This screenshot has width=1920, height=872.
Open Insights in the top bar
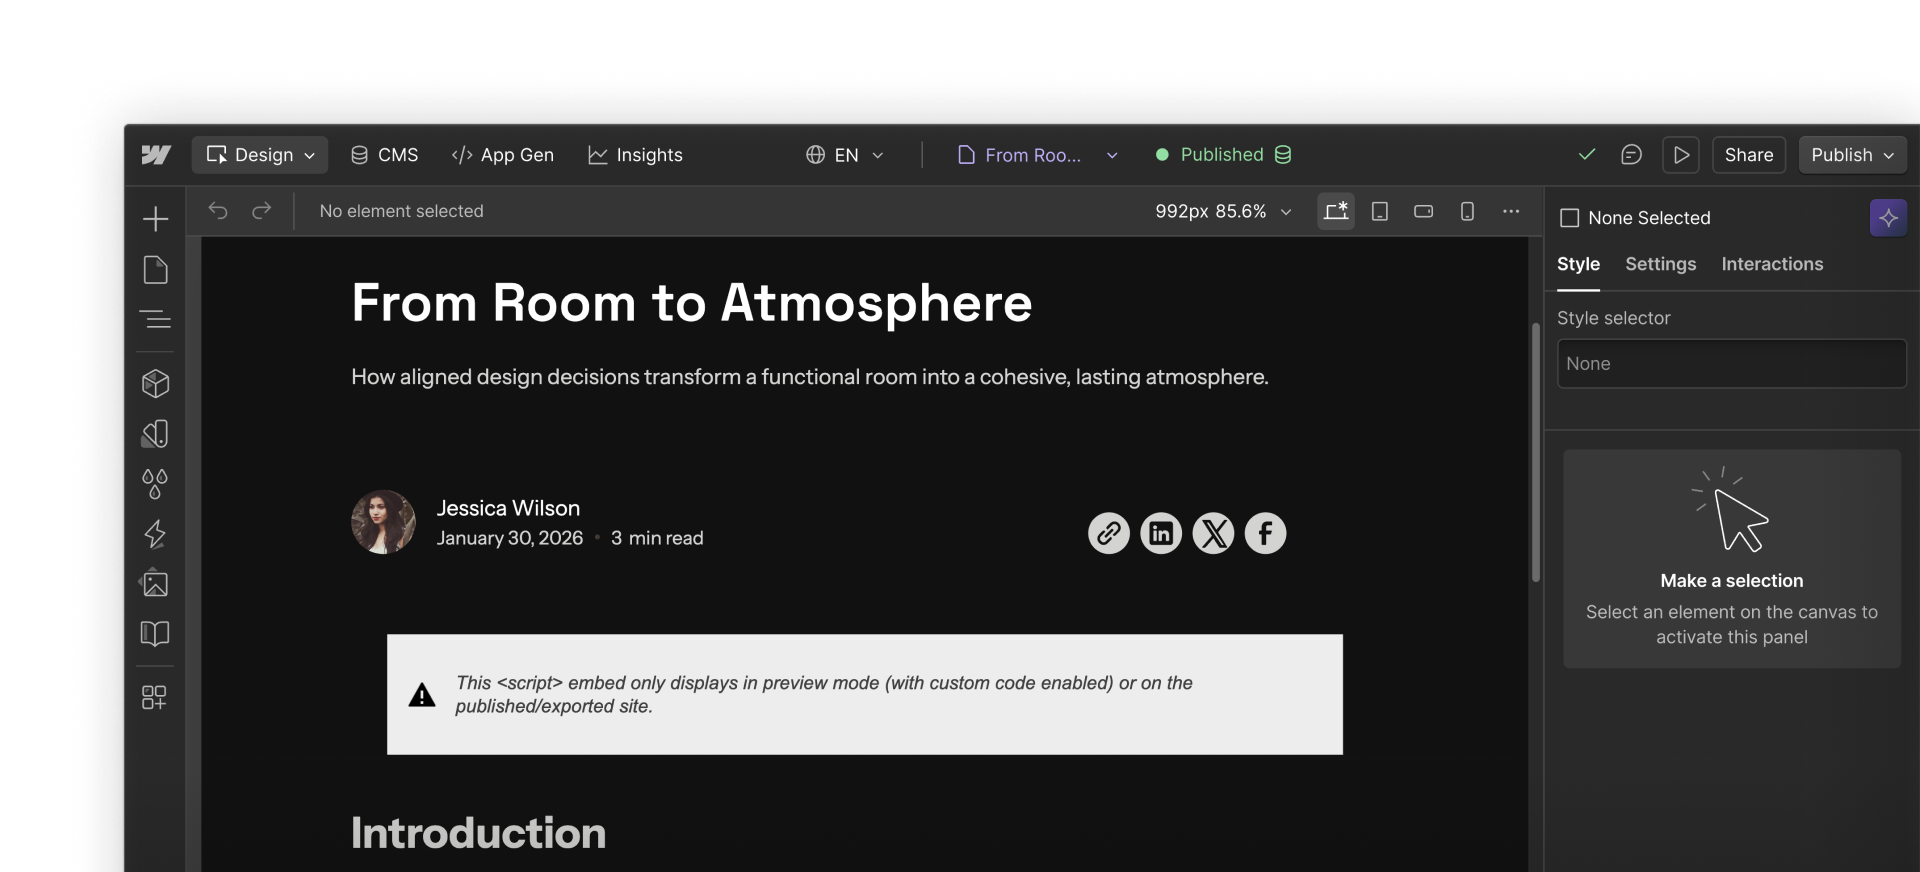635,155
